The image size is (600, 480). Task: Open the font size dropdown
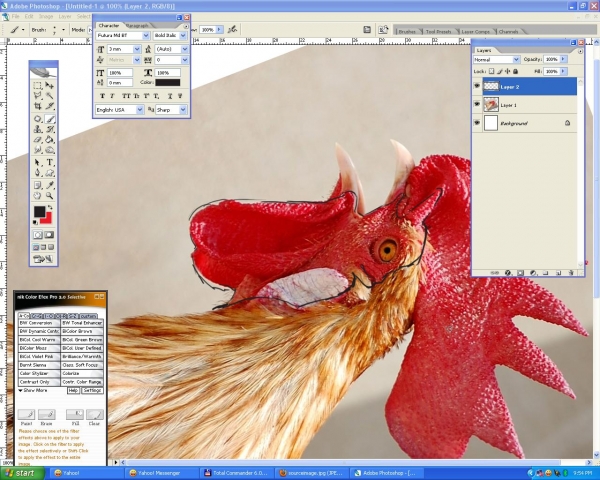click(137, 49)
